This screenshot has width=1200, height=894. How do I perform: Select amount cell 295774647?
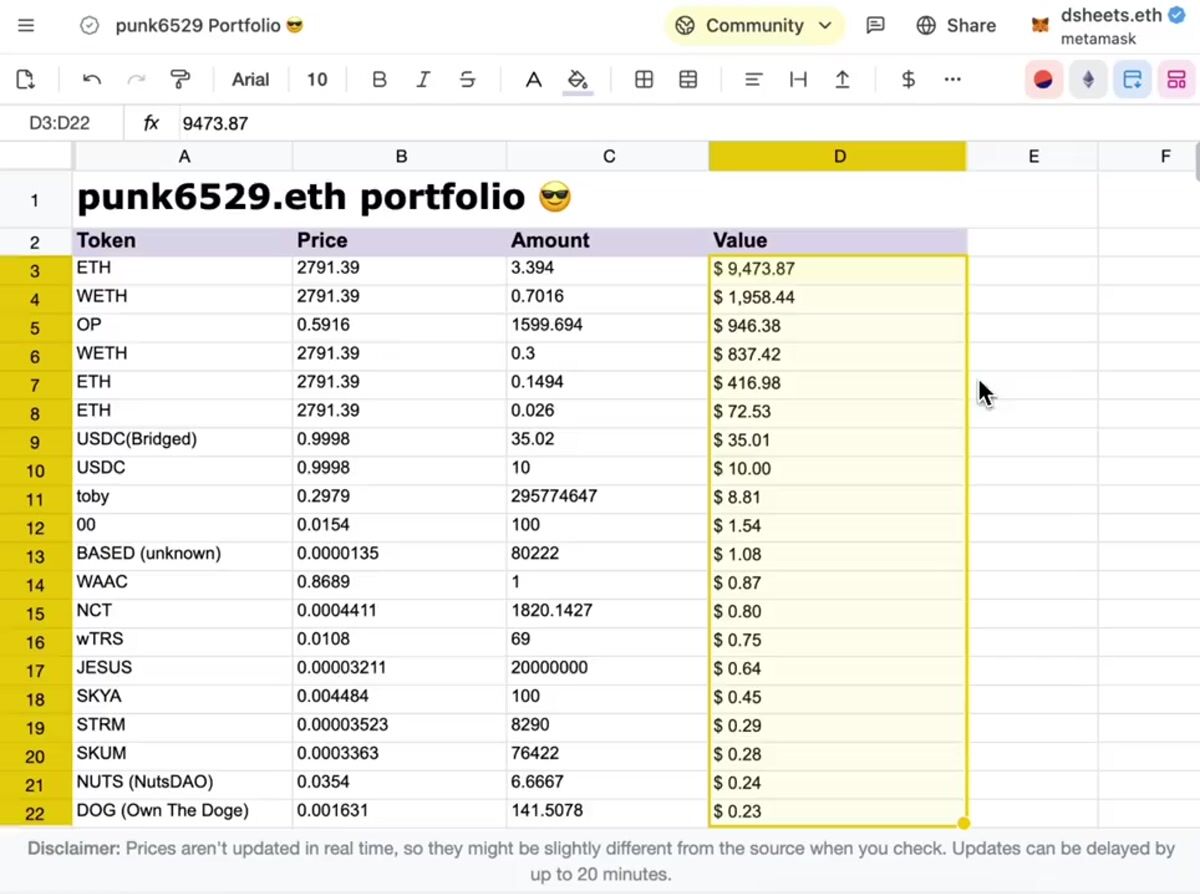click(x=608, y=497)
